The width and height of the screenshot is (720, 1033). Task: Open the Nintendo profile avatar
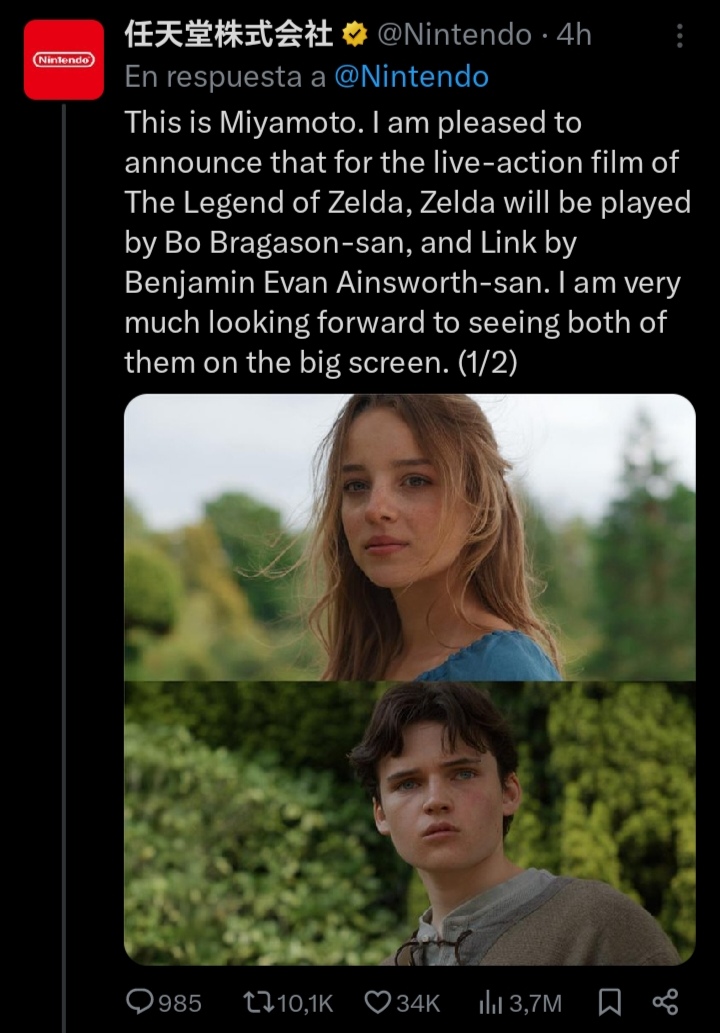[64, 60]
